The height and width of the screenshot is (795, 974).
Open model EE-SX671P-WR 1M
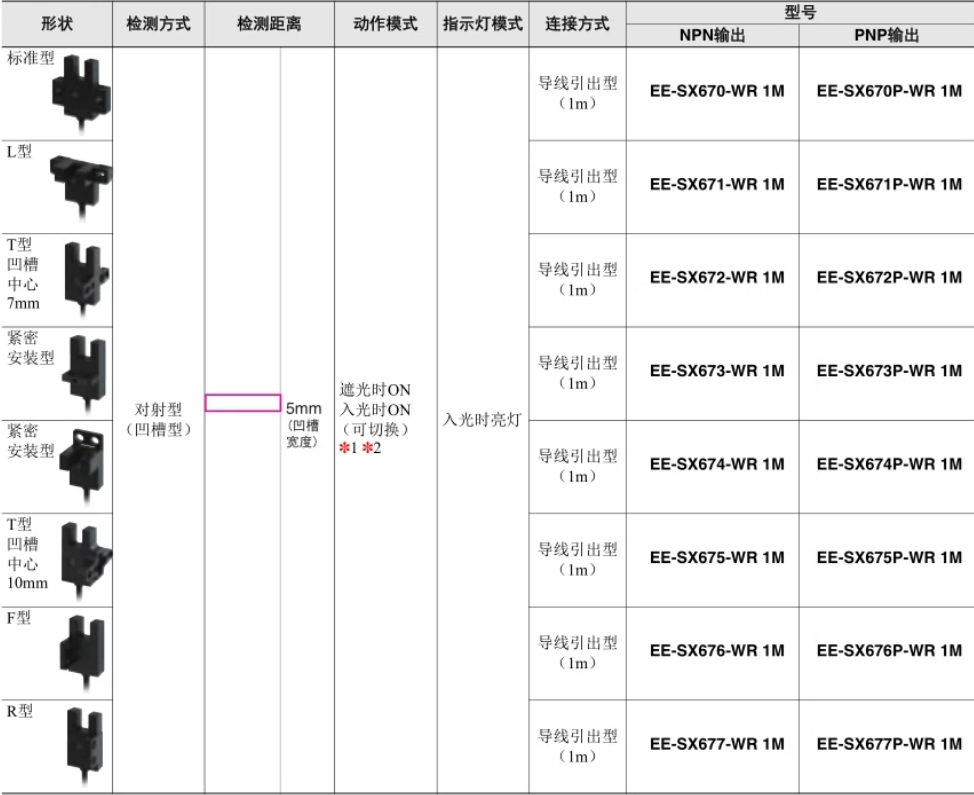[888, 184]
